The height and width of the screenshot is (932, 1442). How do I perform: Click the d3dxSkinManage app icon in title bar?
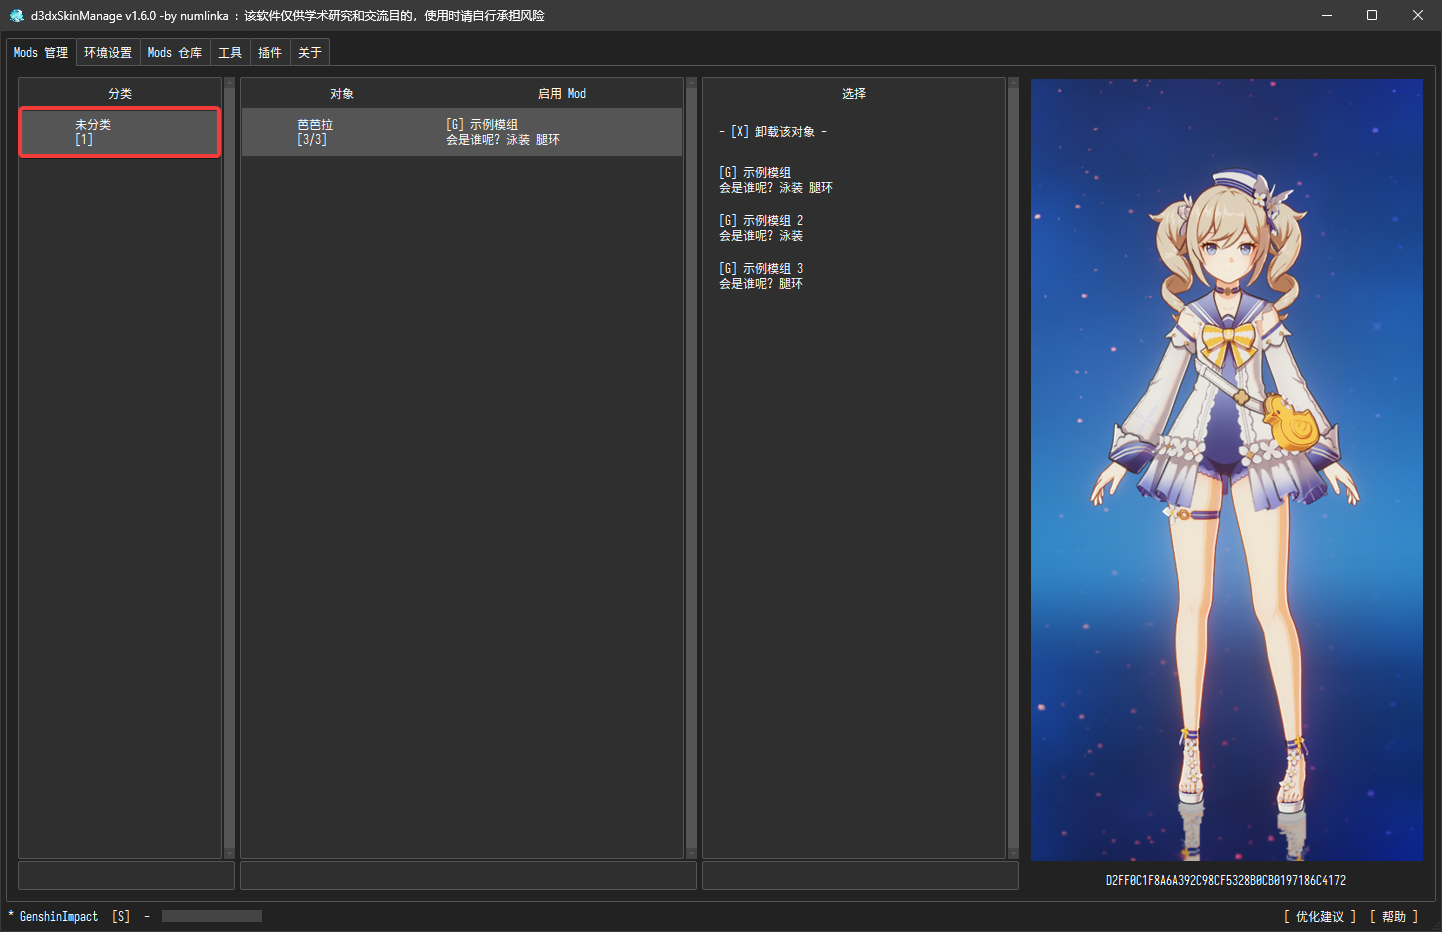pos(16,15)
